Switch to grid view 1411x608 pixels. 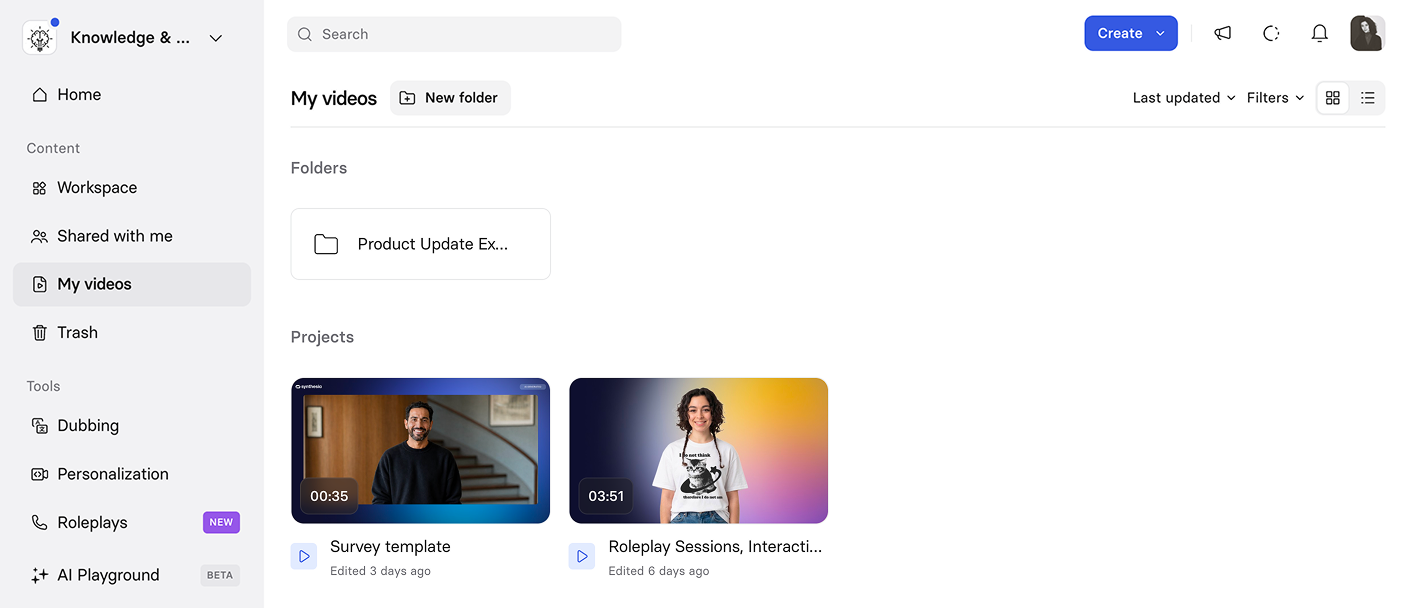click(1332, 98)
